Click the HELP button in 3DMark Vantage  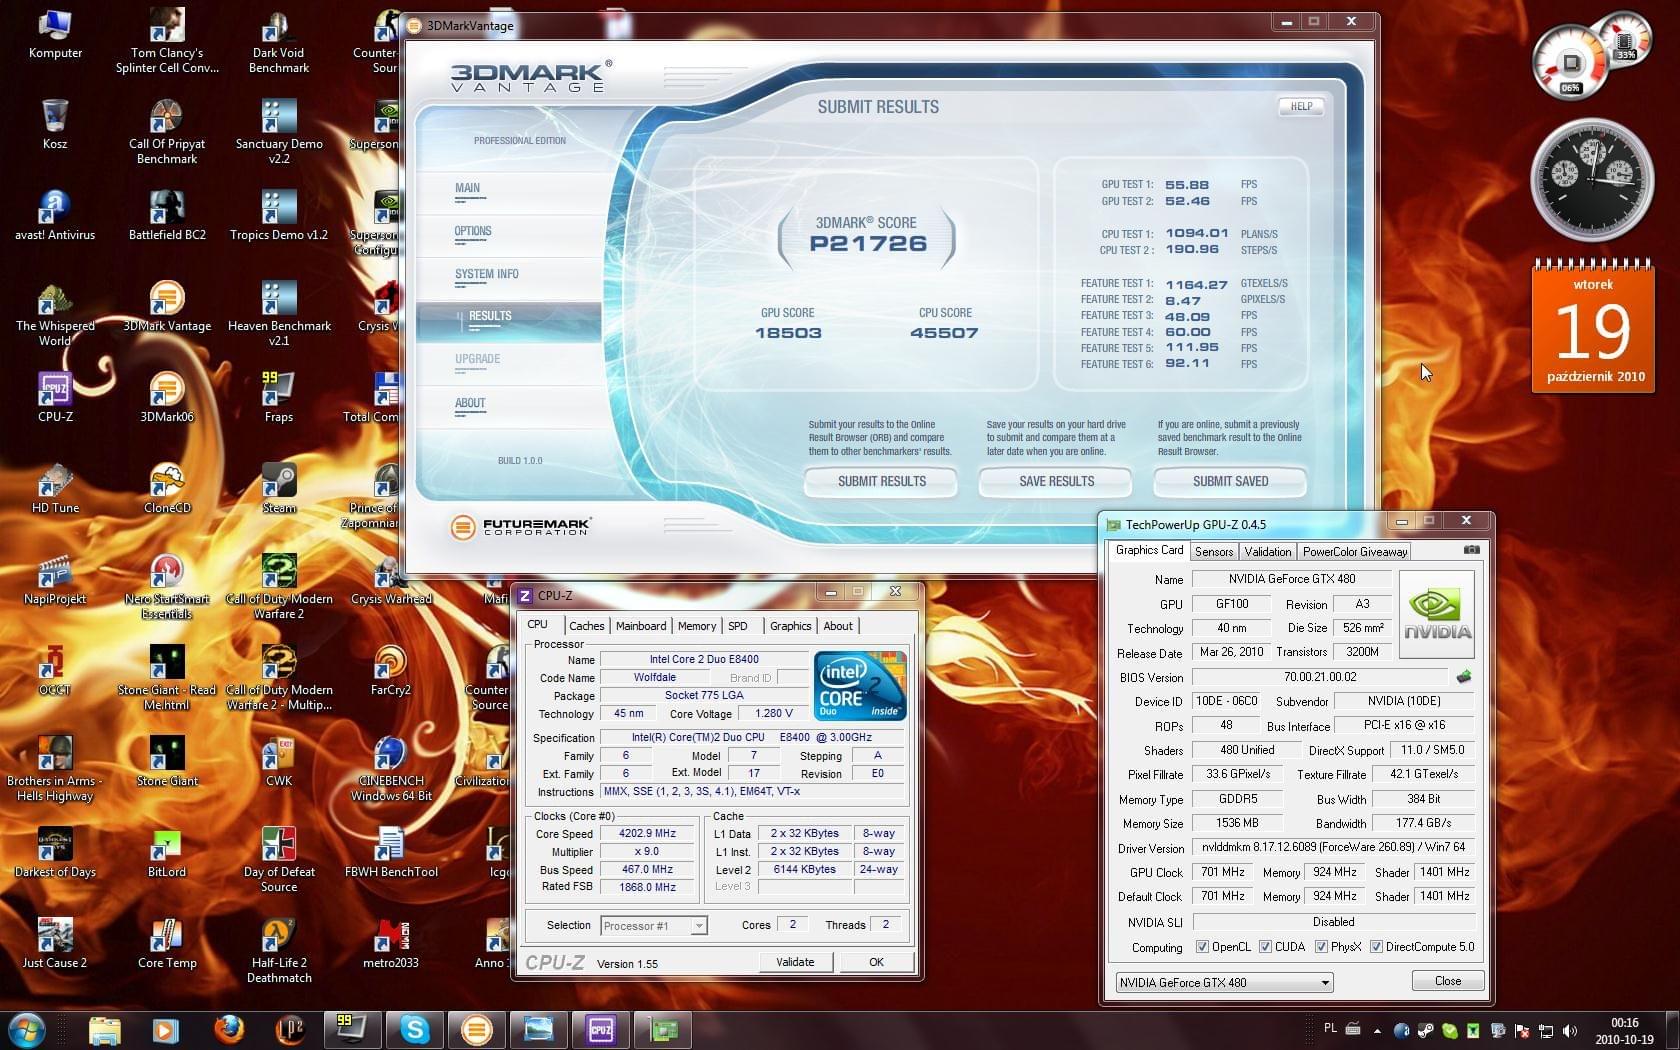(x=1301, y=106)
